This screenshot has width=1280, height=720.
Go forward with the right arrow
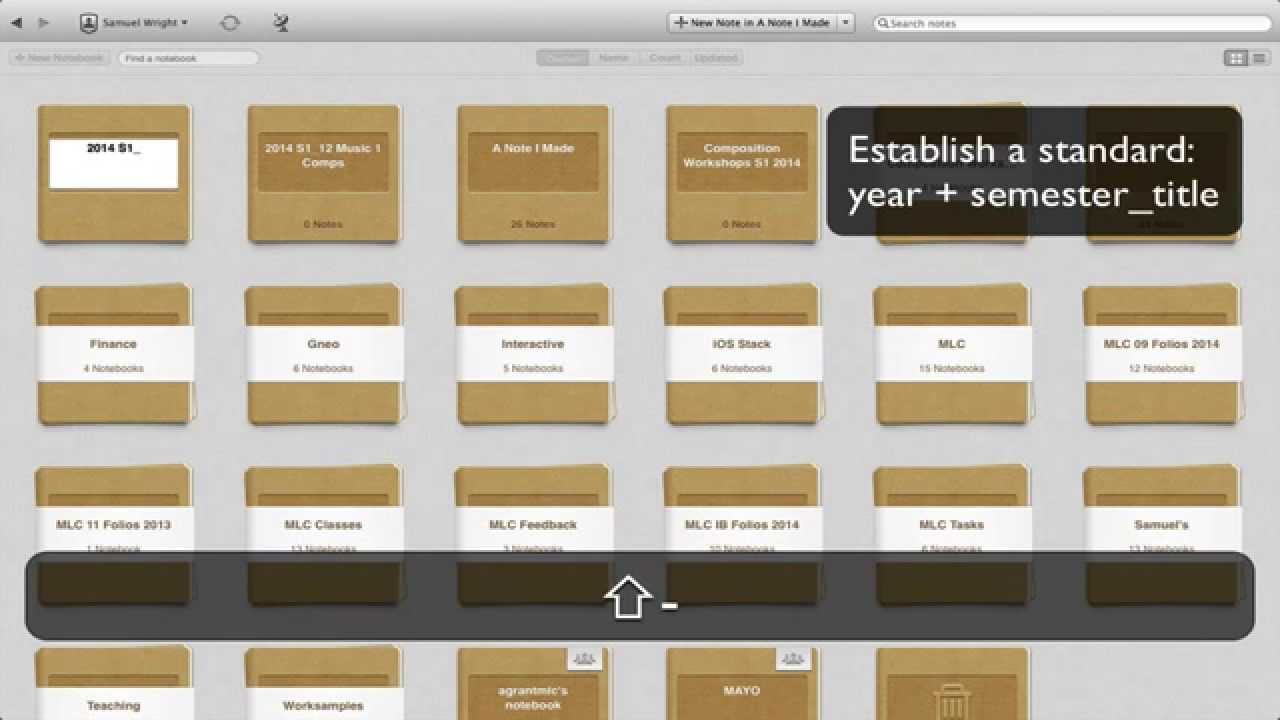click(x=43, y=22)
